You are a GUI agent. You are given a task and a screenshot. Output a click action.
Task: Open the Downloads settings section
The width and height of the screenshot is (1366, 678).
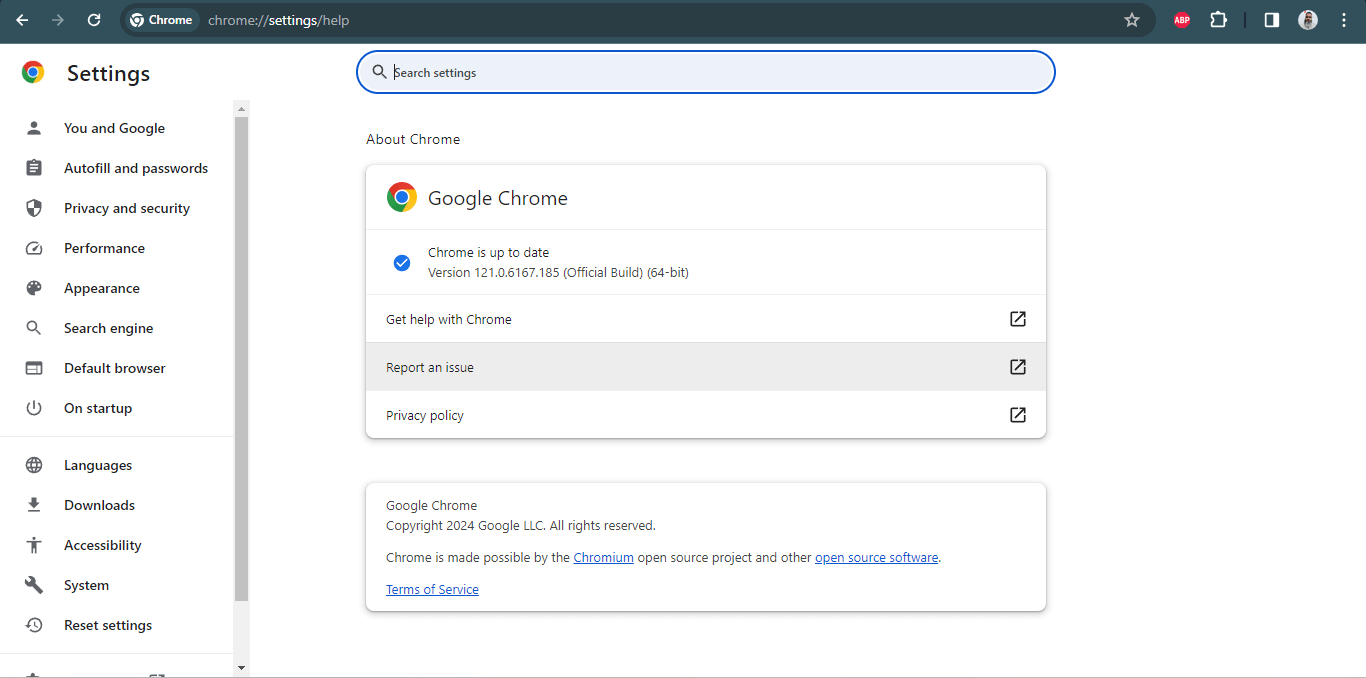point(99,505)
